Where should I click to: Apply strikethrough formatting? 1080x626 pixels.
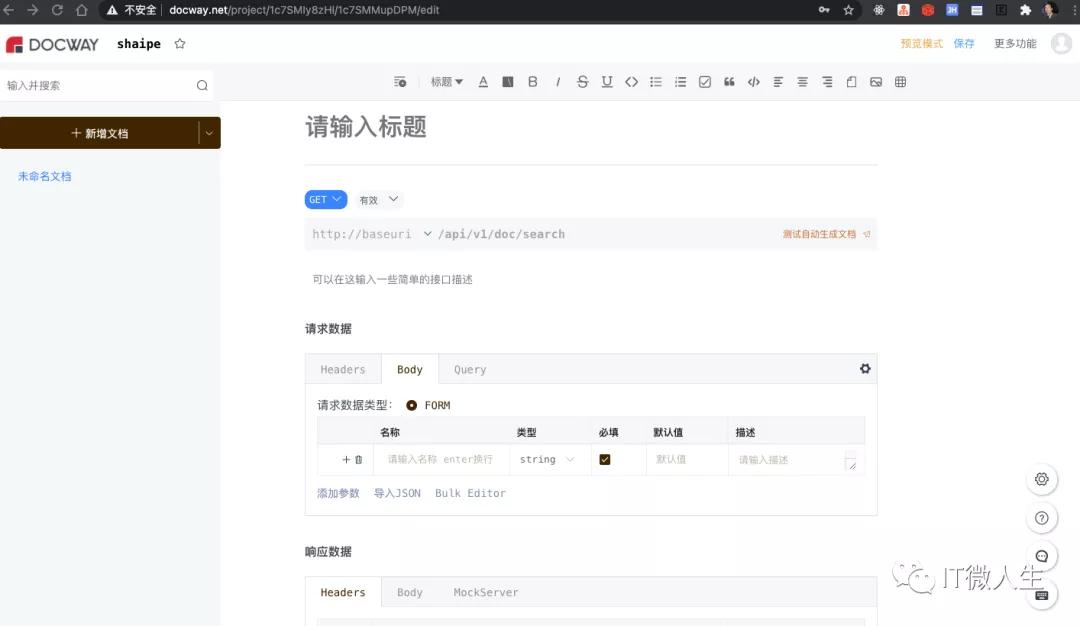(582, 82)
